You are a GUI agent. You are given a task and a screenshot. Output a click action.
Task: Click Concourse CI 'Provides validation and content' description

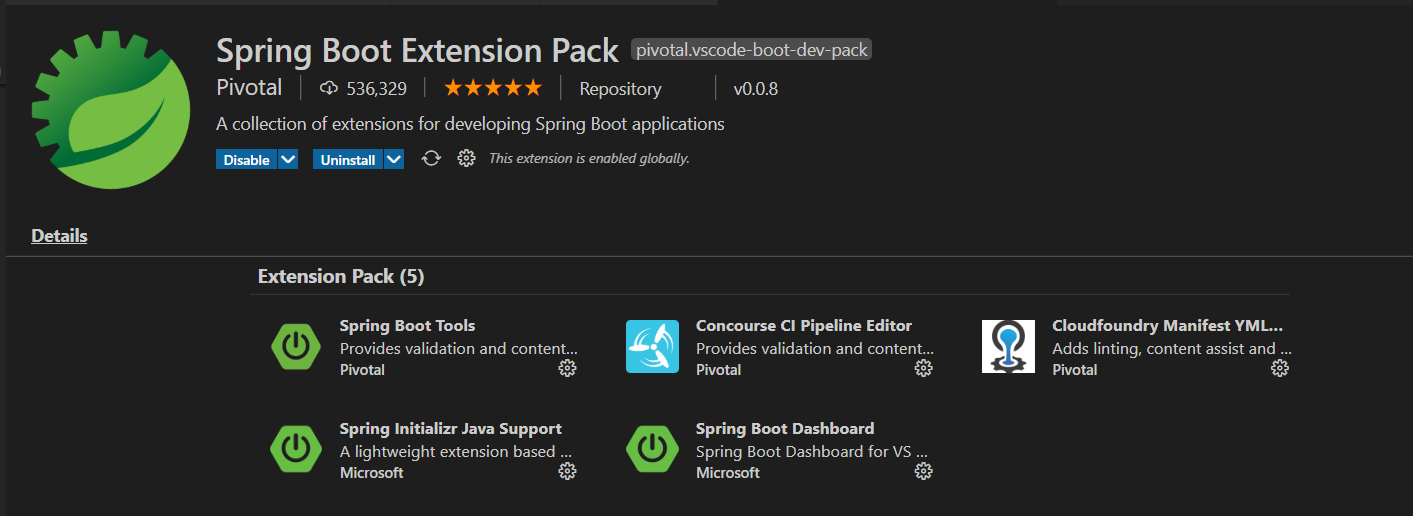click(815, 349)
